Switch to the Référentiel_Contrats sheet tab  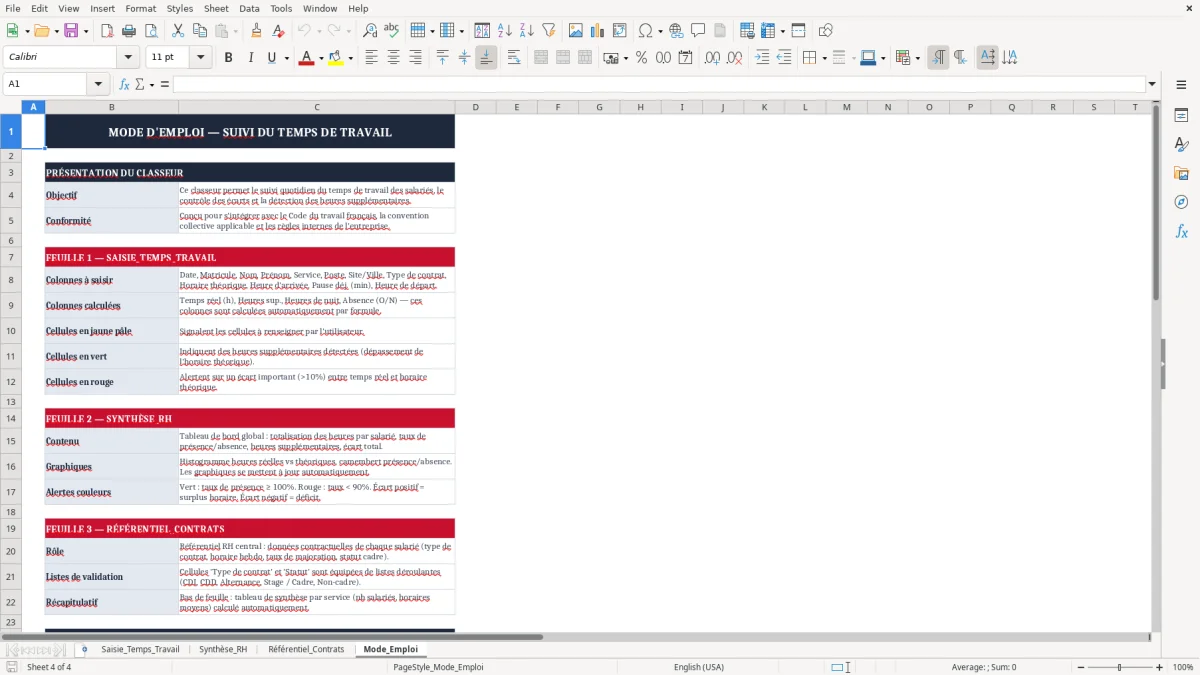306,649
